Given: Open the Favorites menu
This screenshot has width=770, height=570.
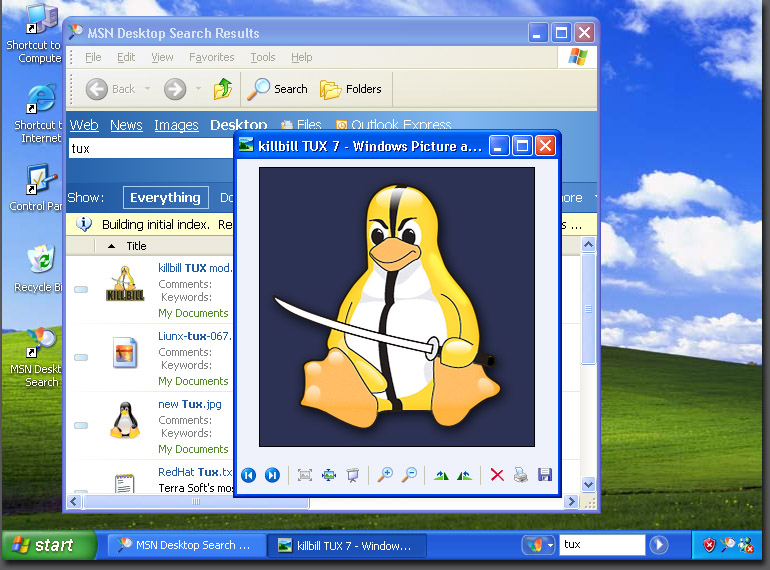Looking at the screenshot, I should [212, 57].
